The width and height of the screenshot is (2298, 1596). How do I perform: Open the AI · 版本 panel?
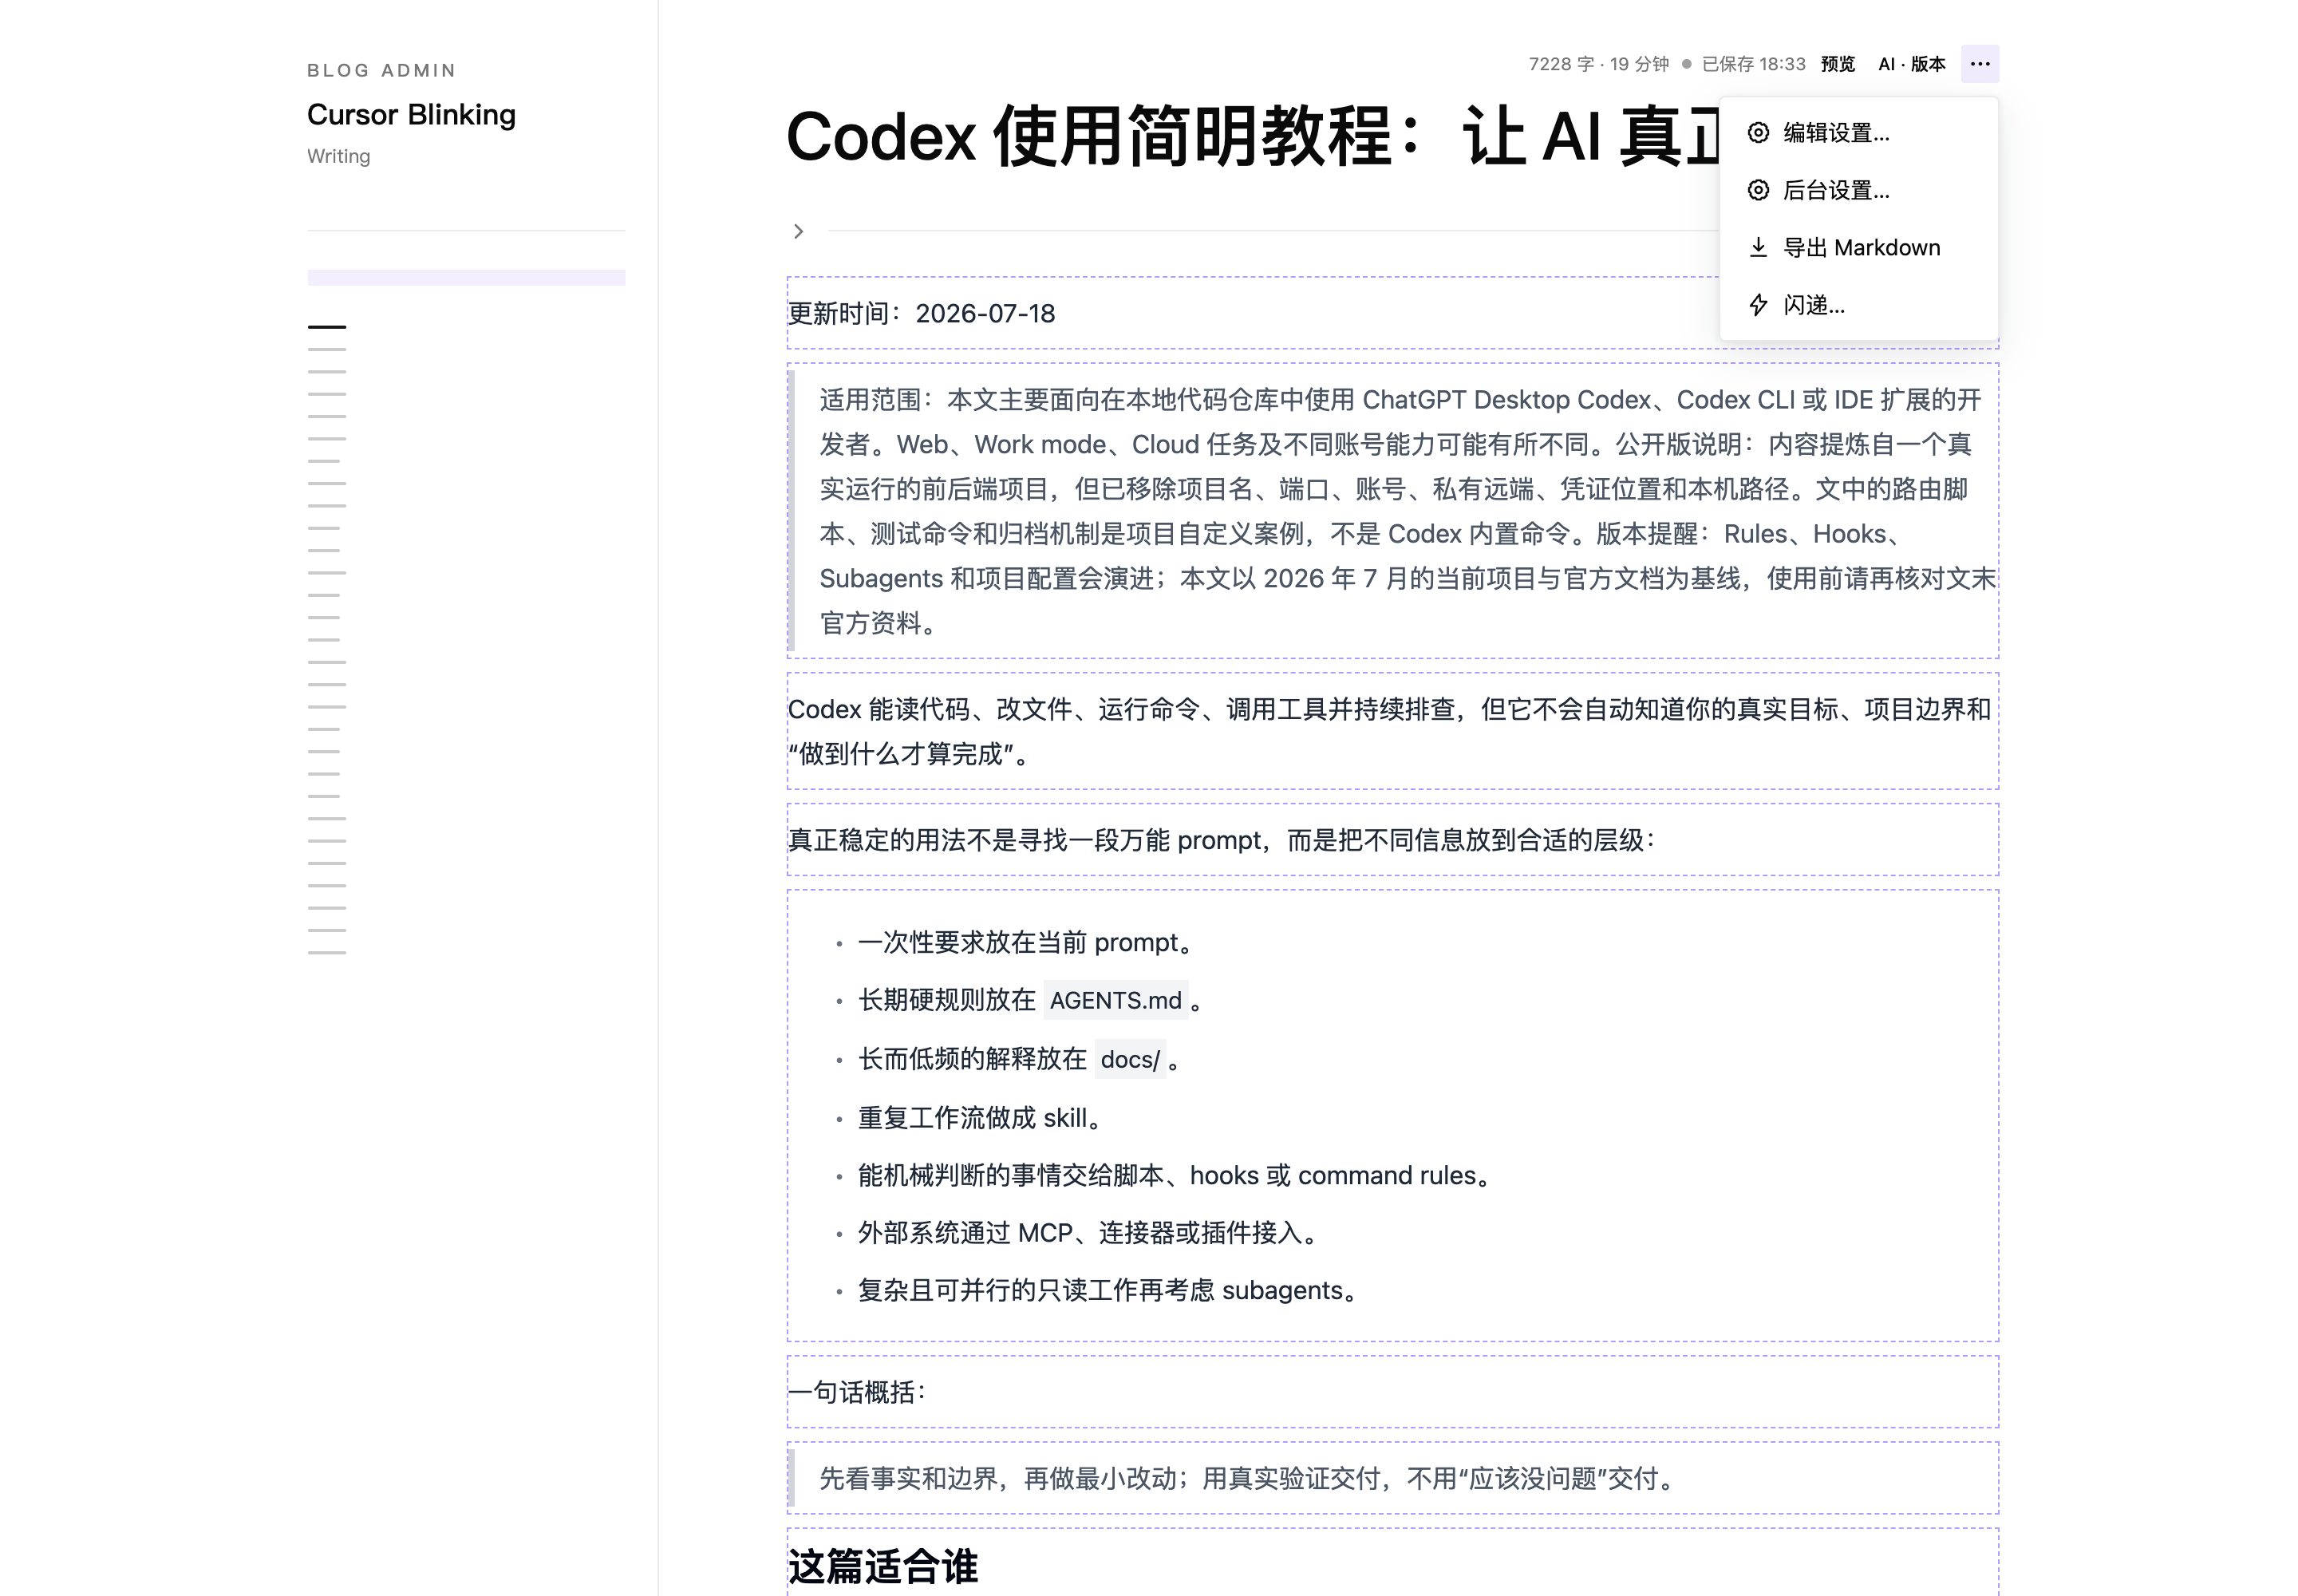click(x=1911, y=64)
